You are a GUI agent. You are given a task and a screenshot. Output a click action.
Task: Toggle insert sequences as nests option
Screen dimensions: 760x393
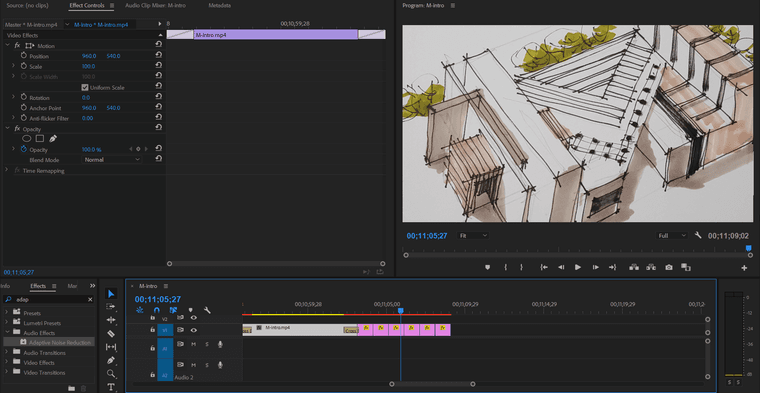(140, 310)
